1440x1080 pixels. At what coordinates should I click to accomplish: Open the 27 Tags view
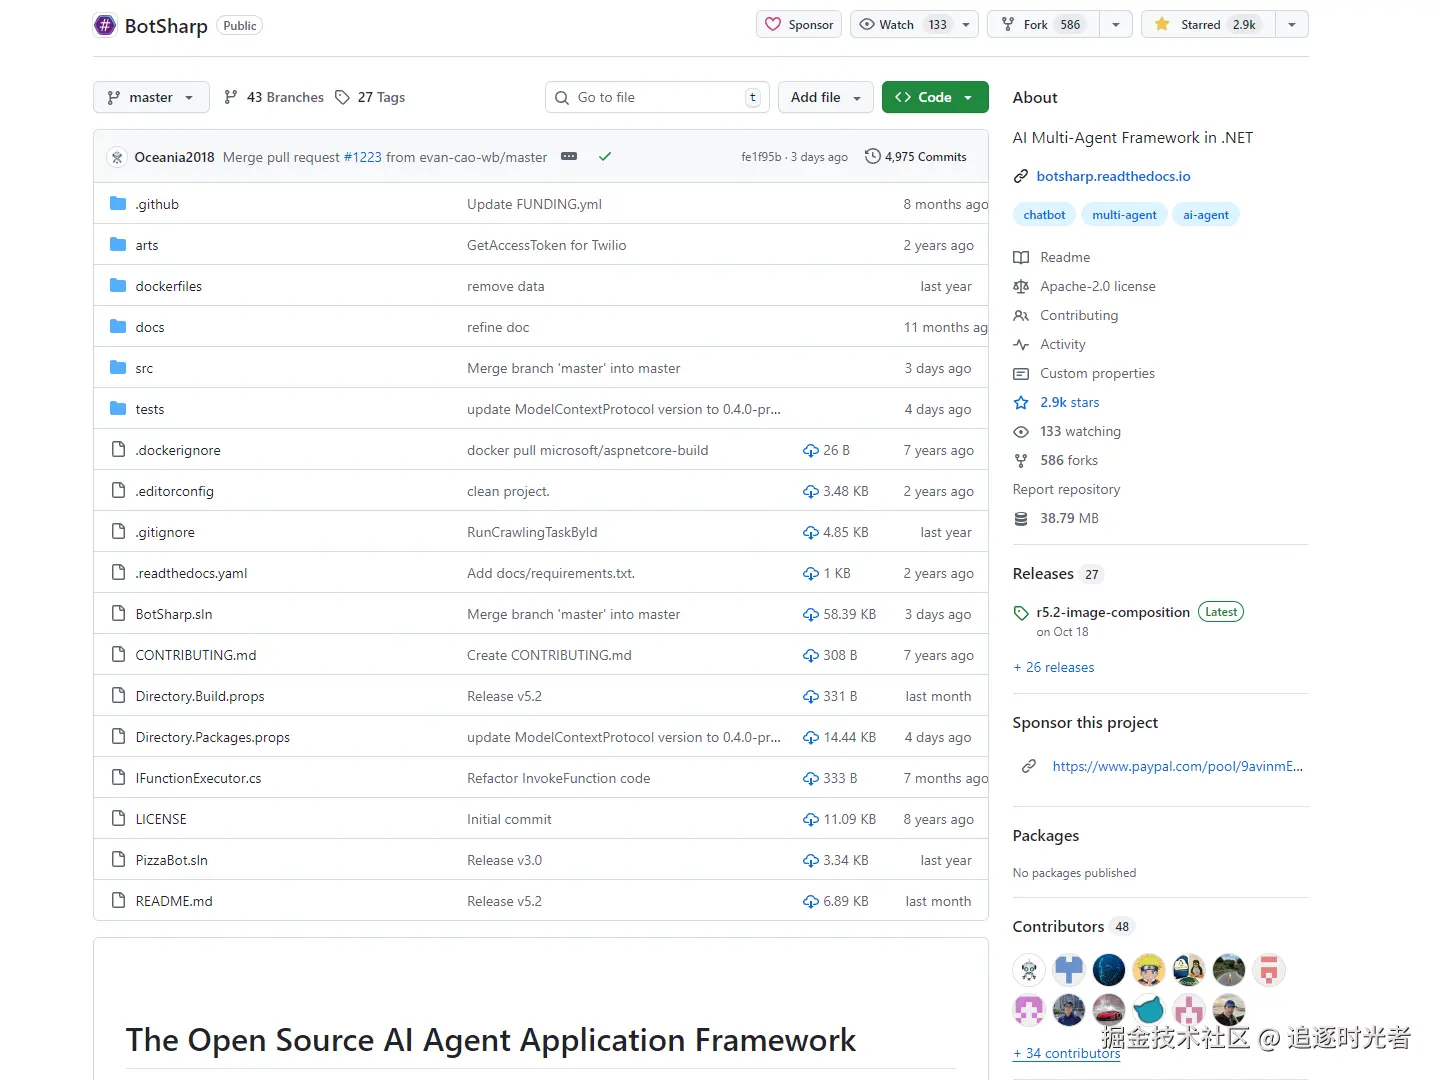370,98
